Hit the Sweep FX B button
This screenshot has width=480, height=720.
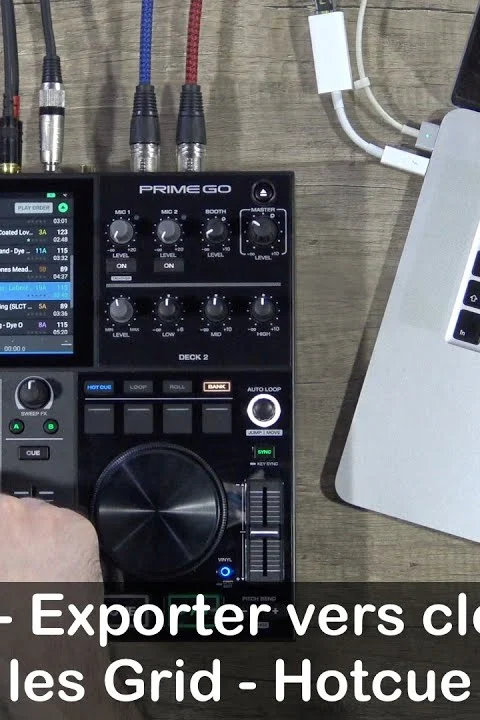(51, 427)
